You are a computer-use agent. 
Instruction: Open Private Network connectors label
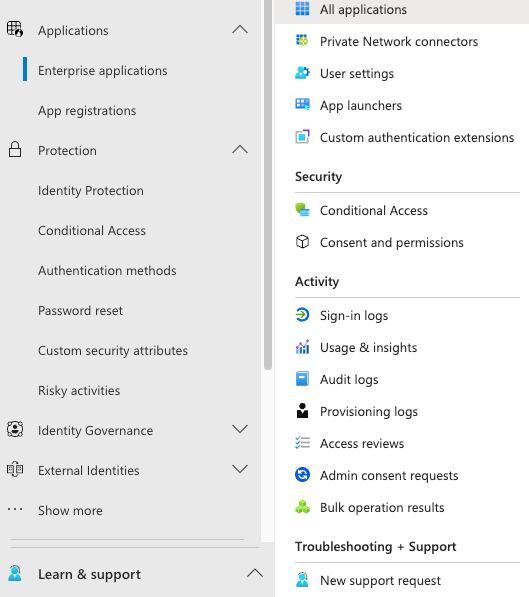click(x=399, y=41)
